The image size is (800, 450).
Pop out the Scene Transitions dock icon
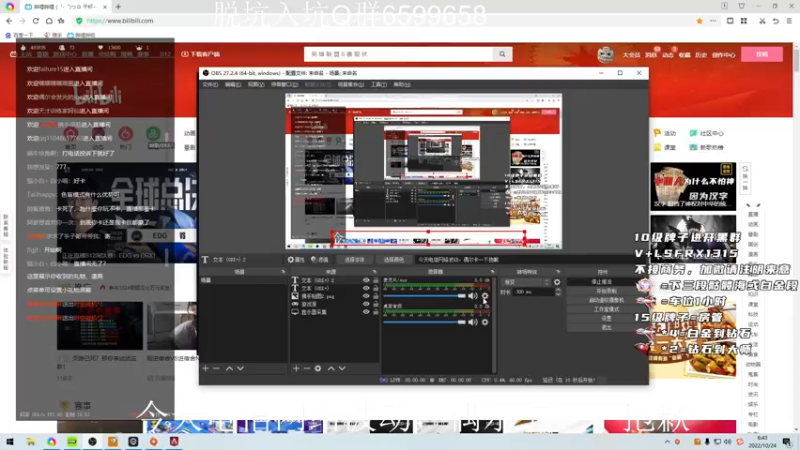pos(558,272)
